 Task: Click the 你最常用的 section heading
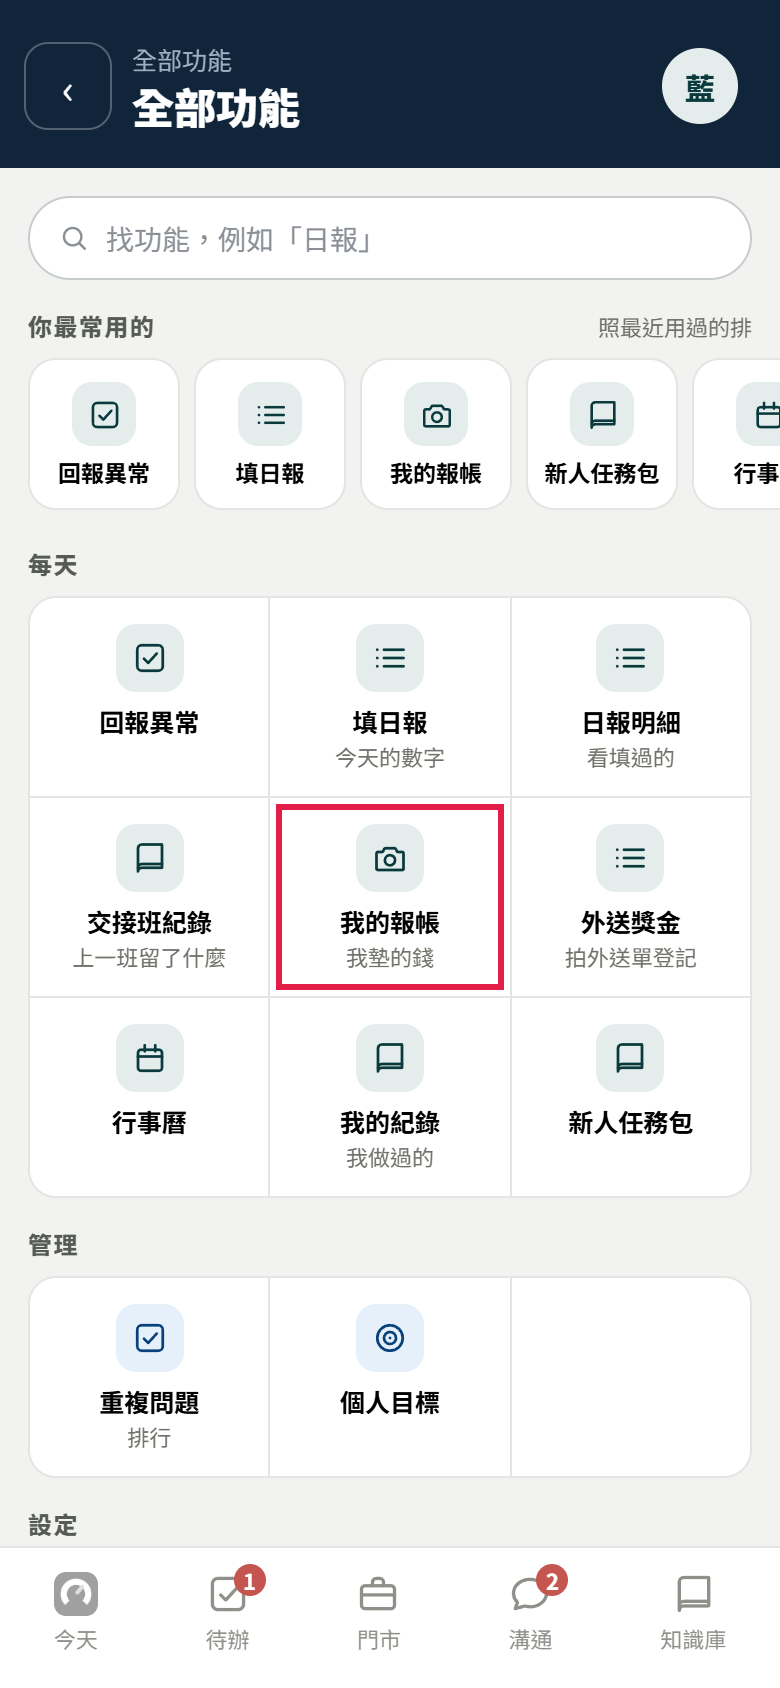91,328
